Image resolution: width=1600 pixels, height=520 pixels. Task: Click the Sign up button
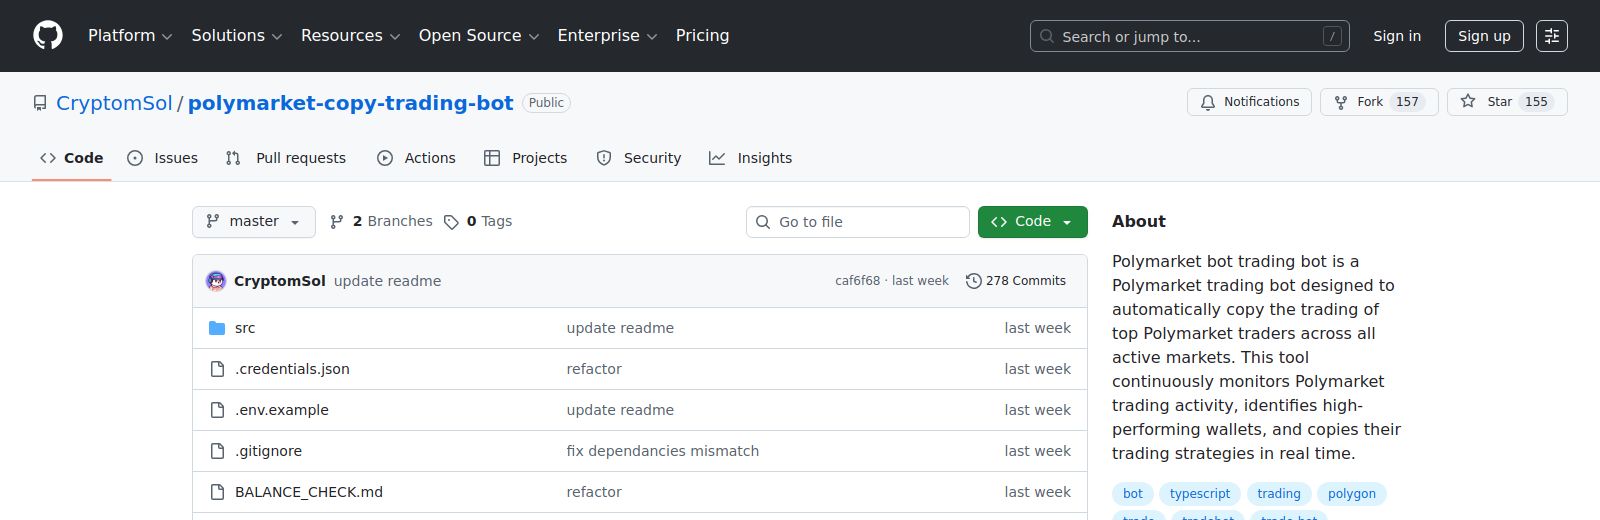coord(1484,36)
